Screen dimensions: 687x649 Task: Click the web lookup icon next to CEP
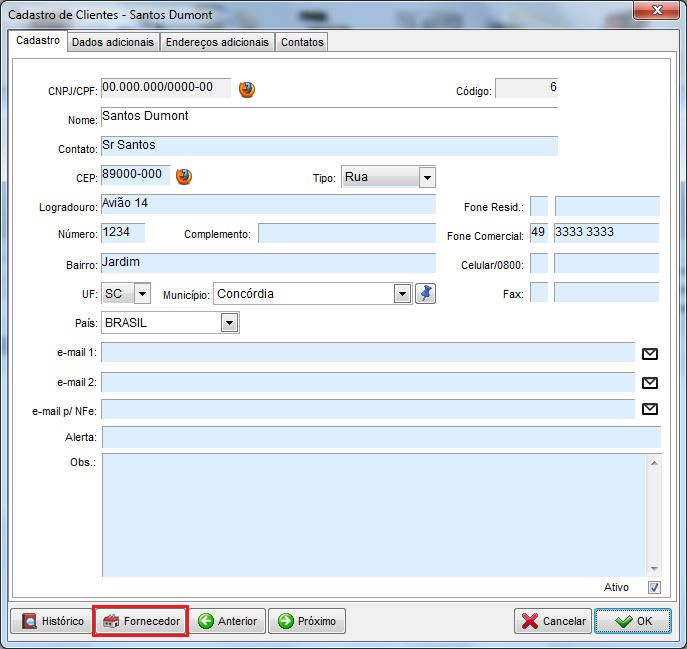click(x=184, y=177)
